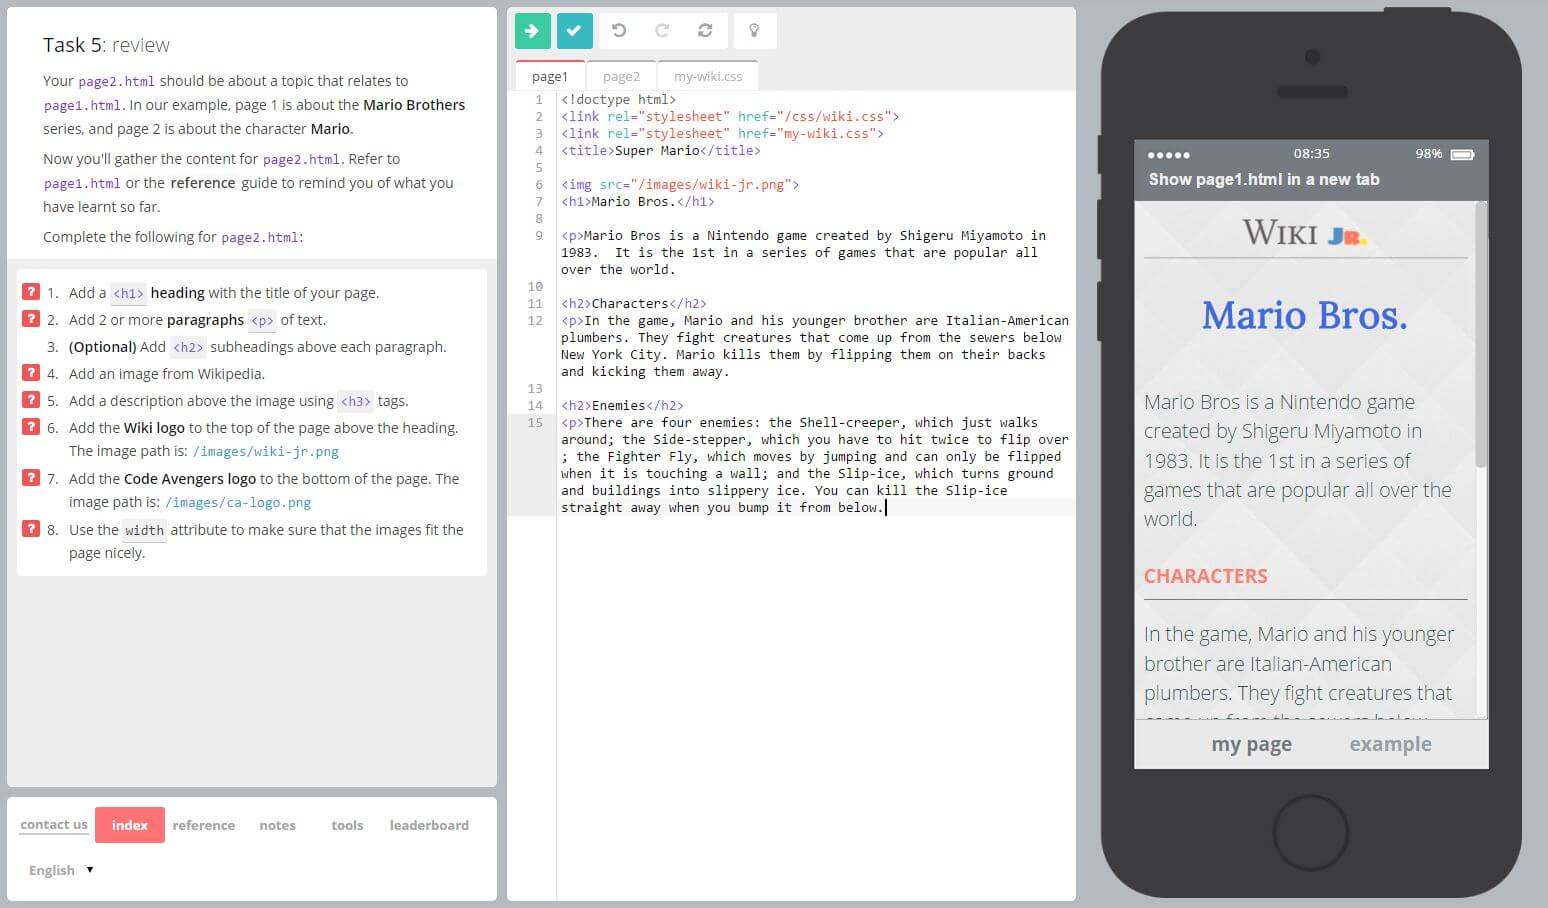
Task: Undo the last code edit
Action: coord(619,31)
